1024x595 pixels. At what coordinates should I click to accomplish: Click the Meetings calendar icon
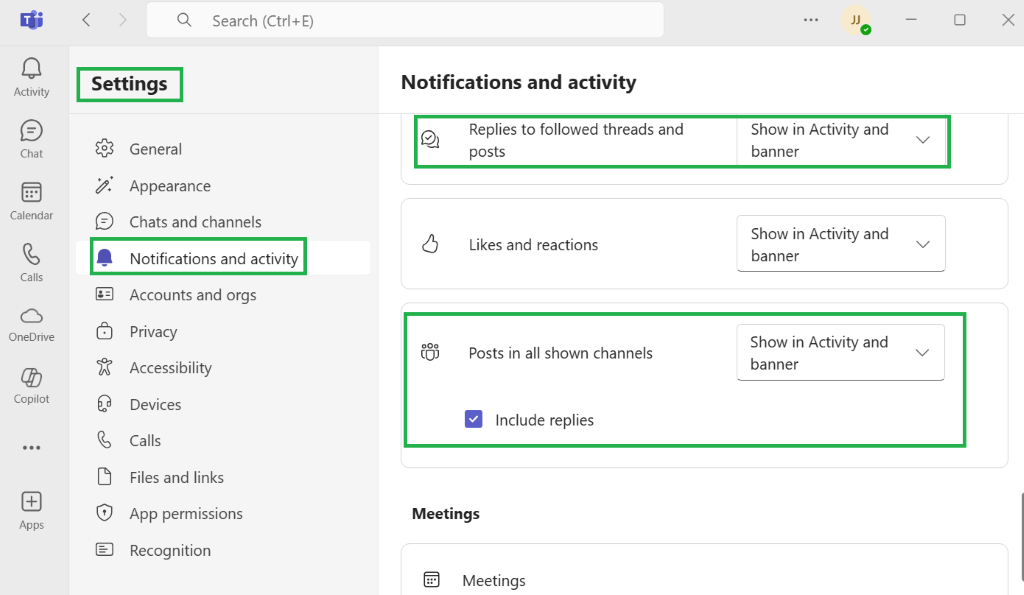[432, 579]
